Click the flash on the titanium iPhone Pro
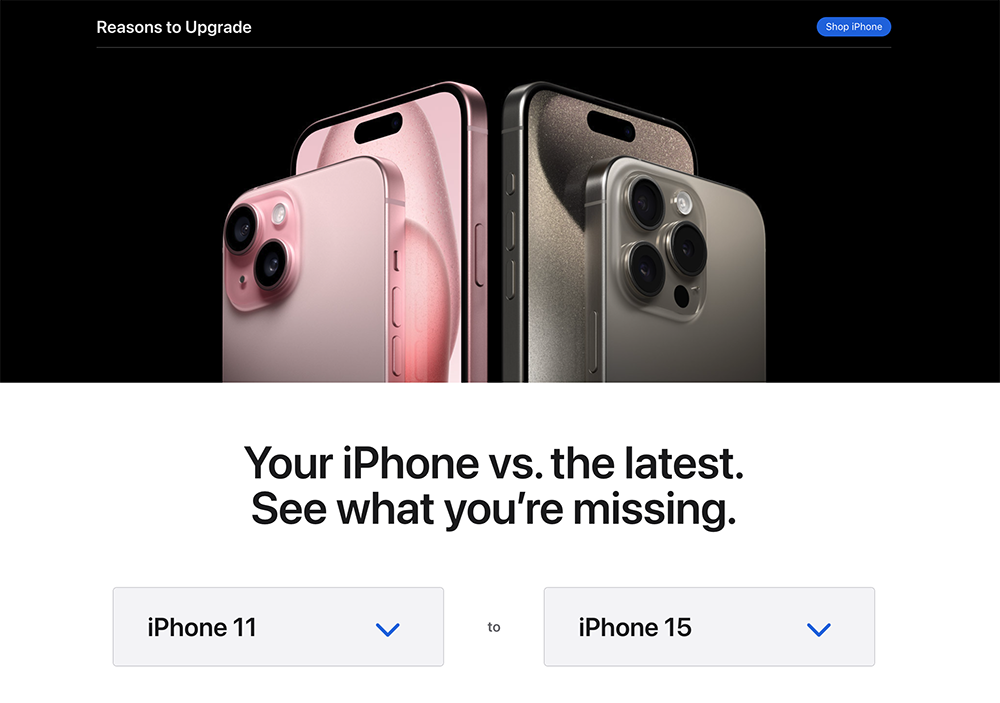The image size is (1000, 703). [684, 204]
